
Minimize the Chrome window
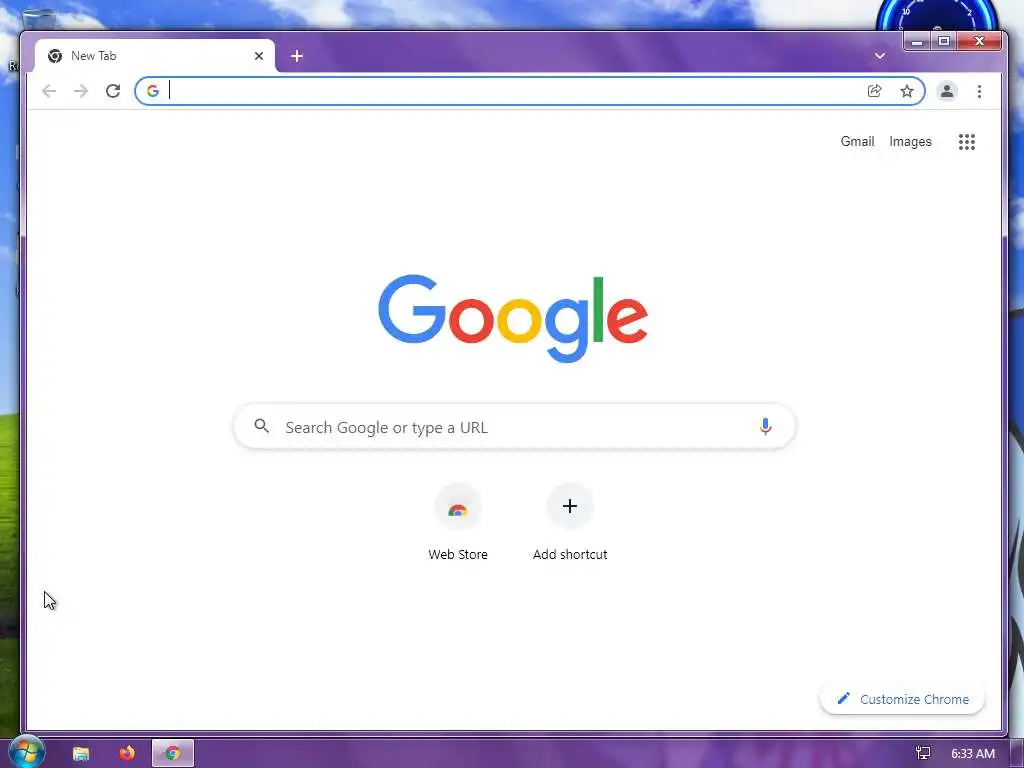point(917,41)
